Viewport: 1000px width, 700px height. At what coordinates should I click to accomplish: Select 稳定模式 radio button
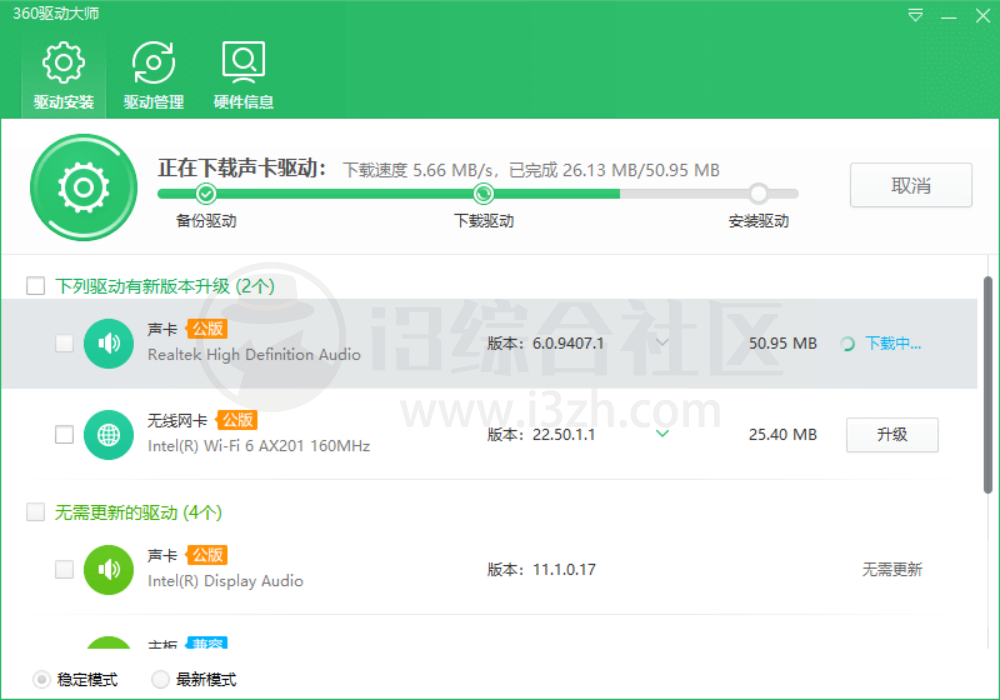[42, 680]
